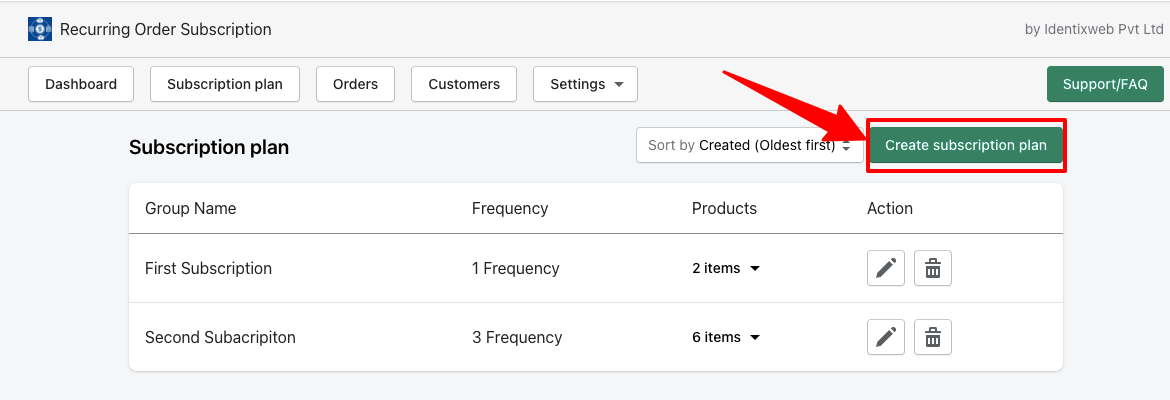1170x400 pixels.
Task: Select the Second Subacripiton group name
Action: point(220,337)
